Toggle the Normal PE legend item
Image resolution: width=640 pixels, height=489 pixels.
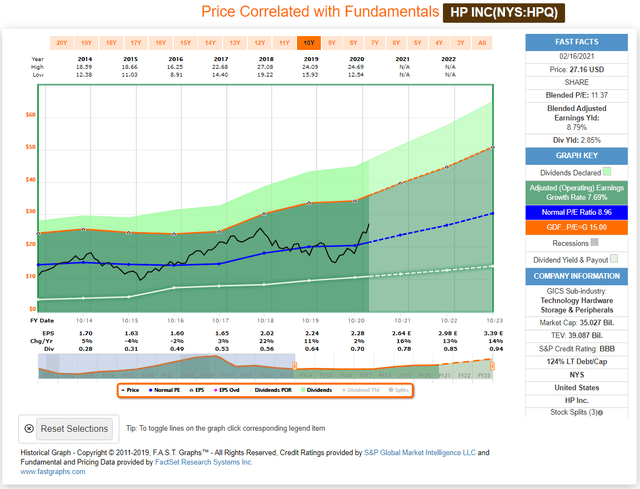coord(164,390)
